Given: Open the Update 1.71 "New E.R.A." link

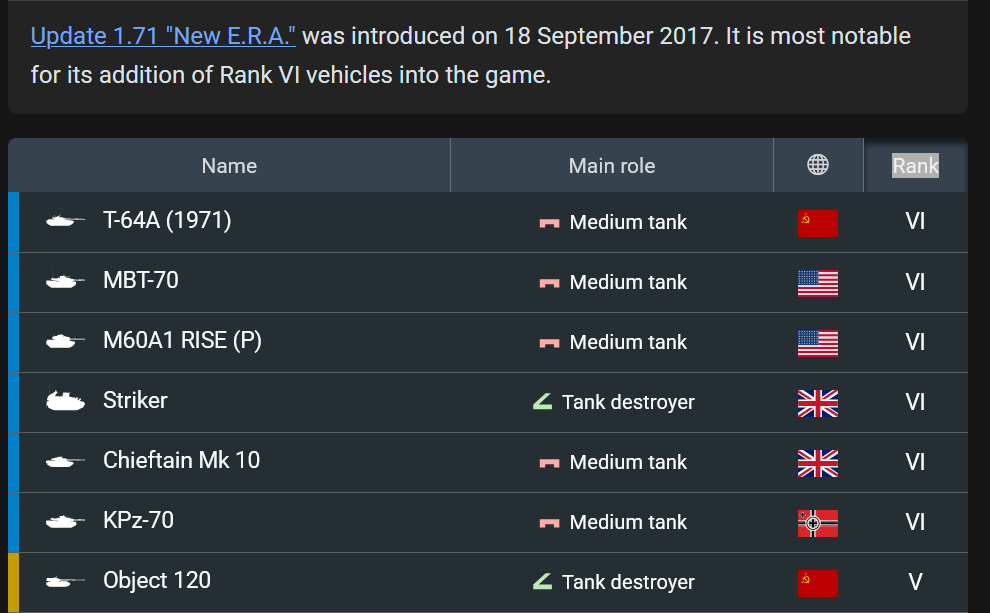Looking at the screenshot, I should [163, 37].
